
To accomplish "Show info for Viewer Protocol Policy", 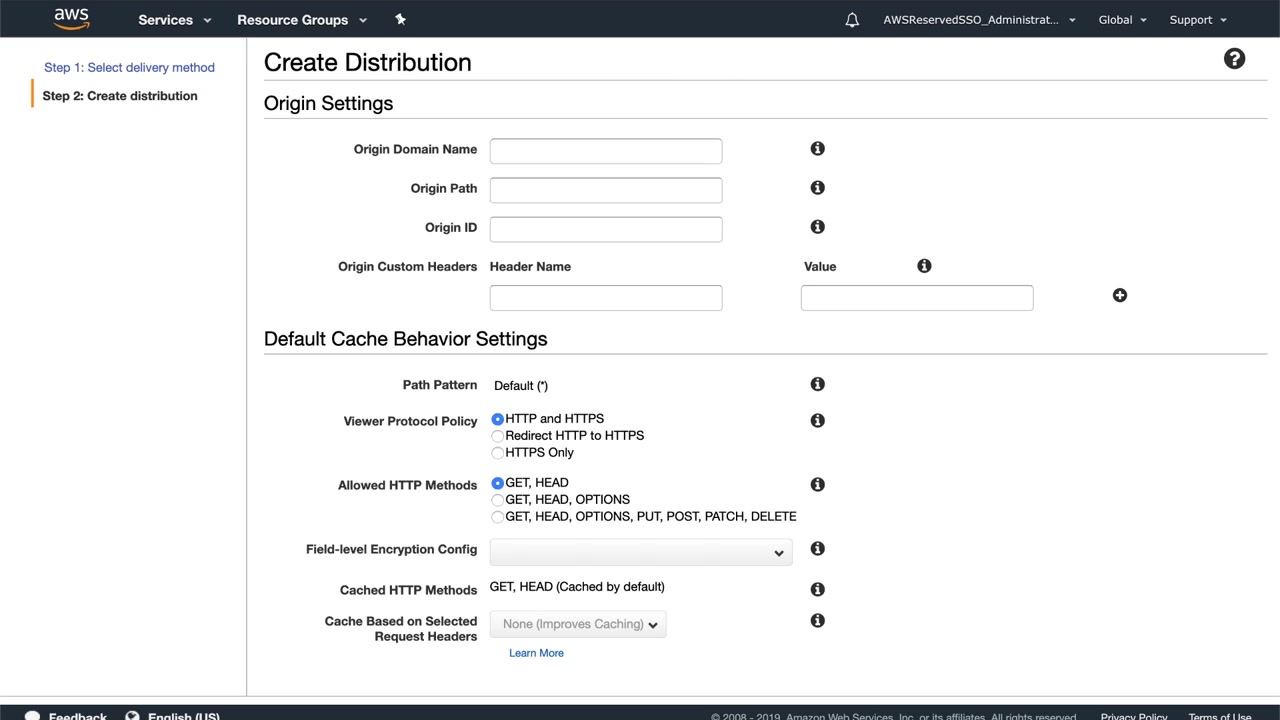I will pos(817,421).
